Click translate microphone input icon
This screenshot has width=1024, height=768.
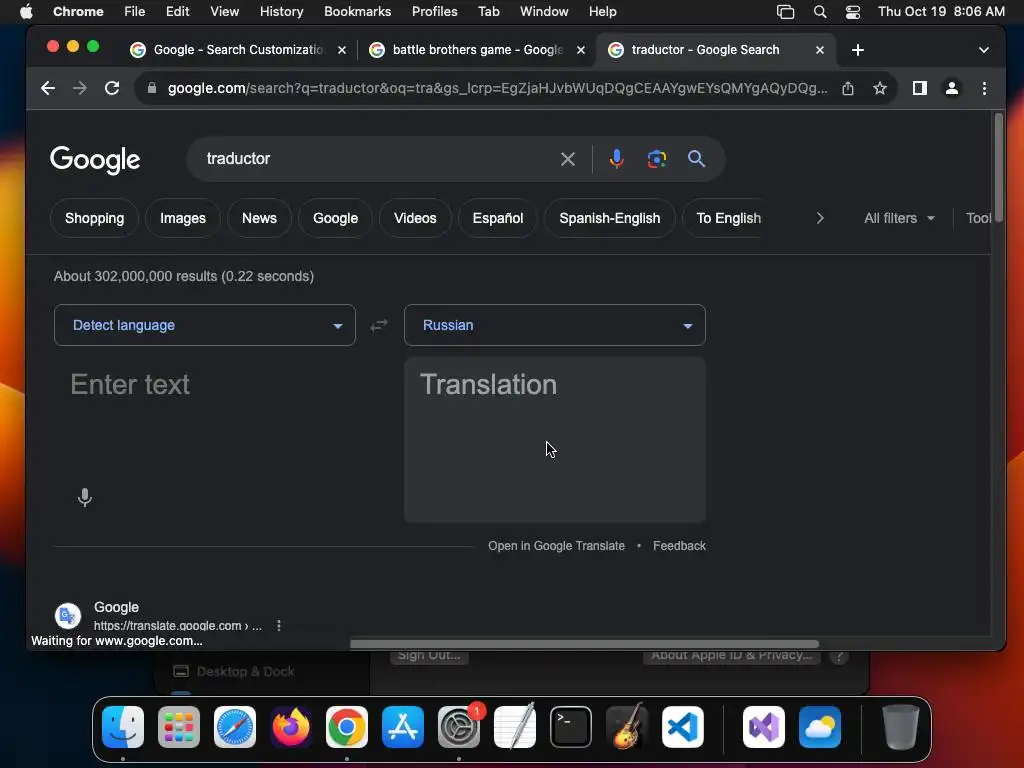pos(84,498)
